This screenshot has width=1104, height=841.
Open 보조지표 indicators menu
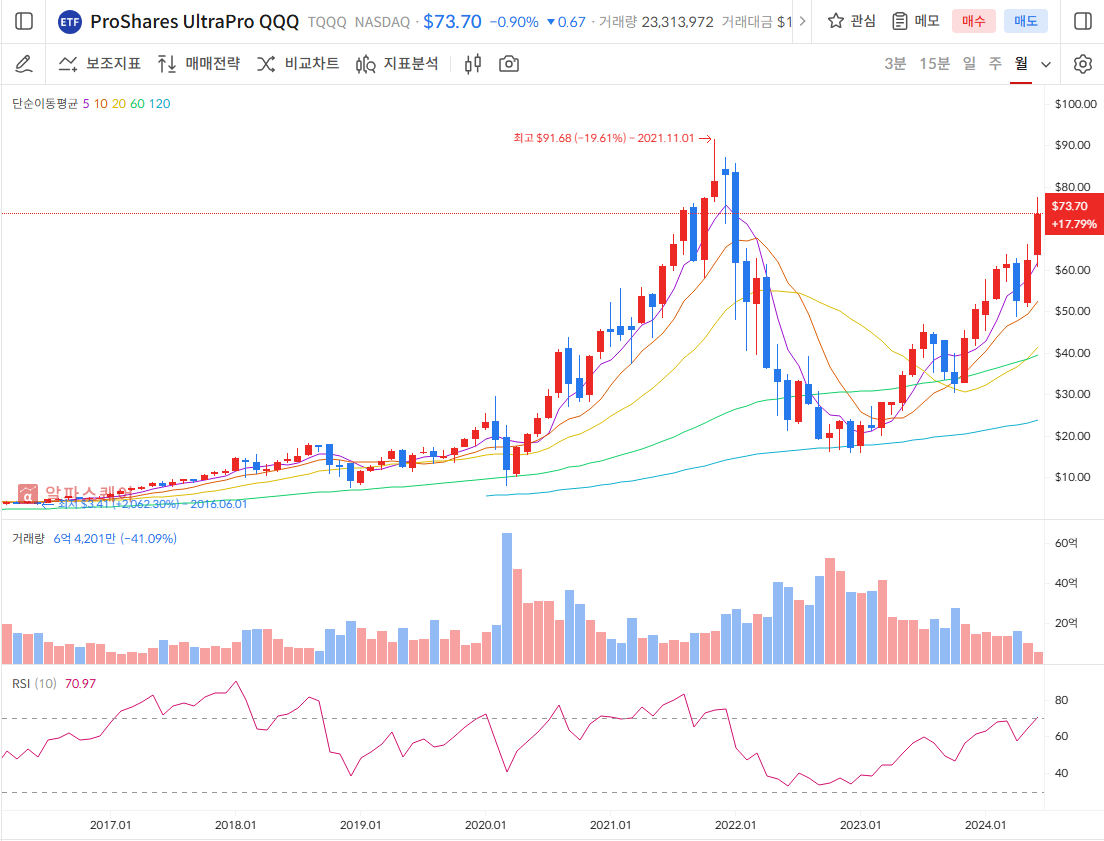[99, 64]
